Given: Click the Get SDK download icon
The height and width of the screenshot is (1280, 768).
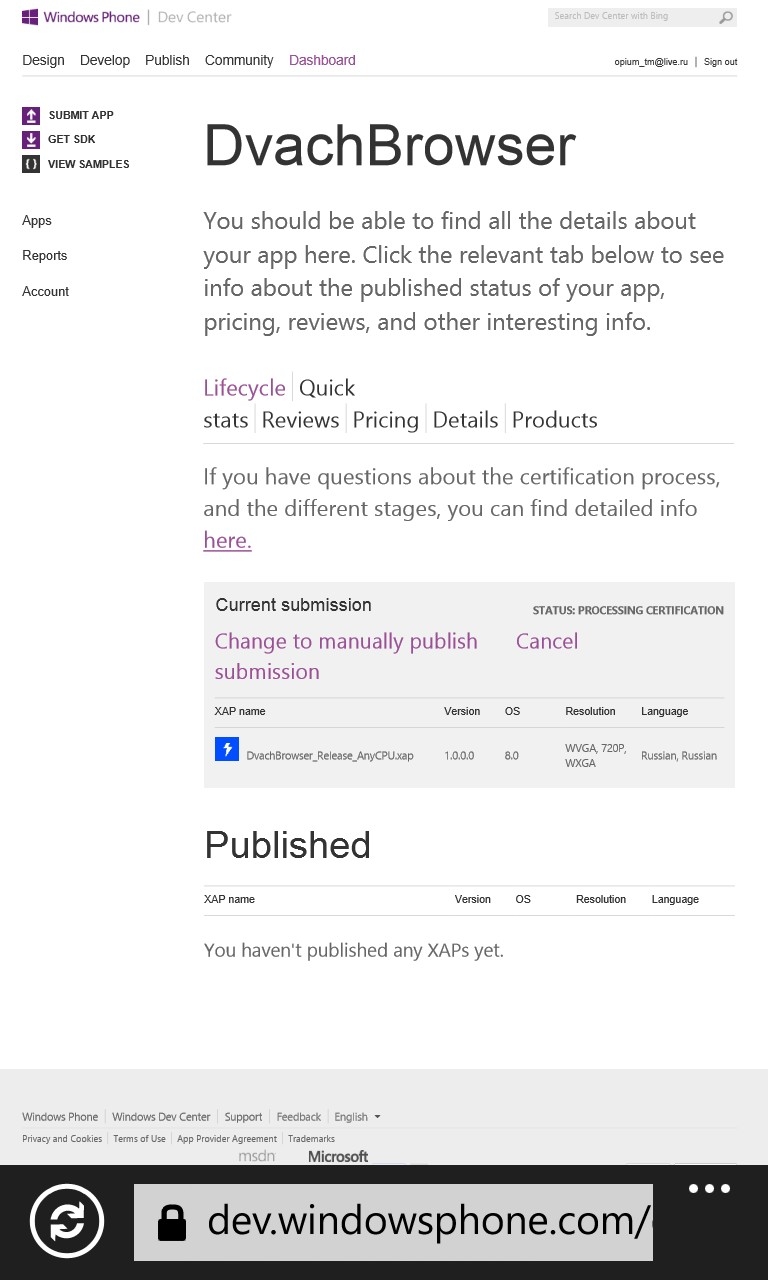Looking at the screenshot, I should (x=31, y=140).
